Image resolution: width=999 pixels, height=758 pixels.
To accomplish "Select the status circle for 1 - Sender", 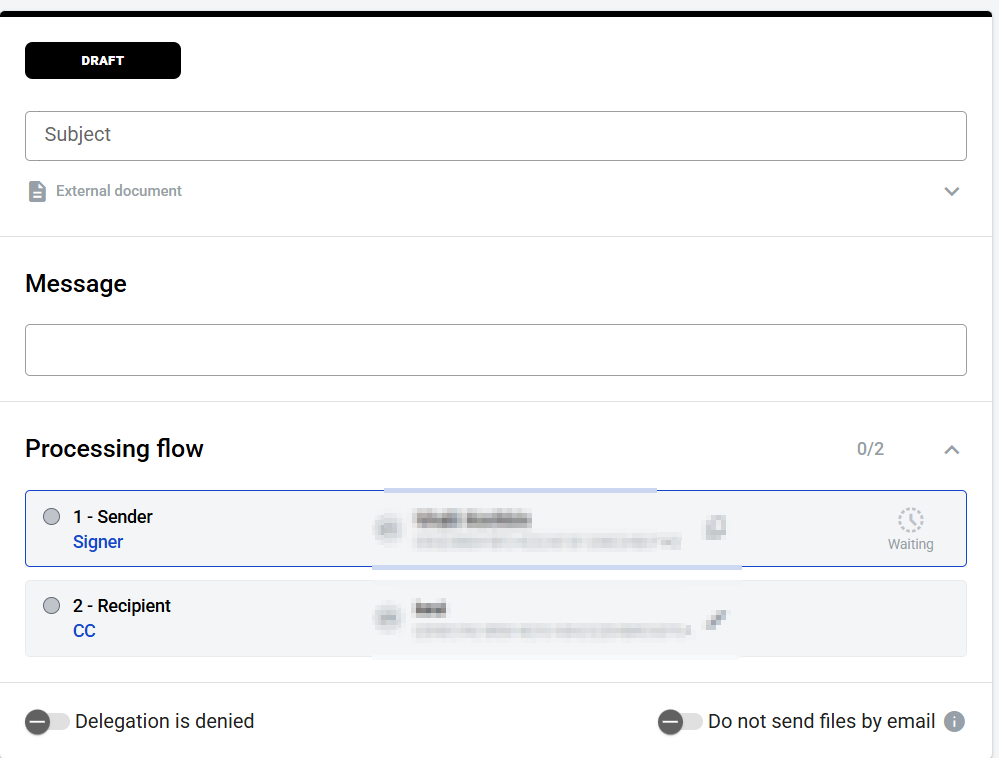I will tap(52, 517).
